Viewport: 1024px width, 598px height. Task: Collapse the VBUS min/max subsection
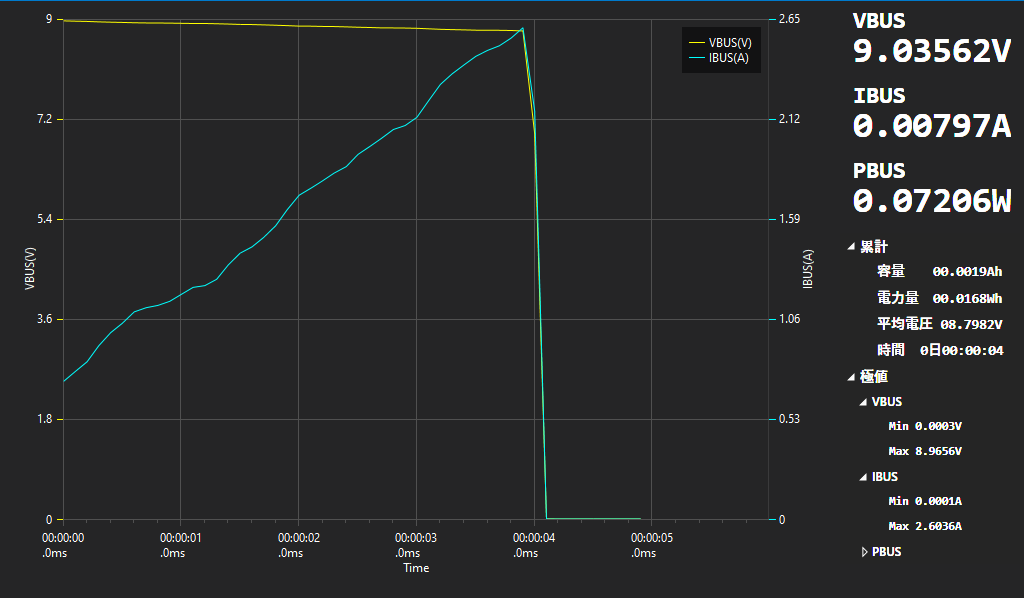(863, 402)
